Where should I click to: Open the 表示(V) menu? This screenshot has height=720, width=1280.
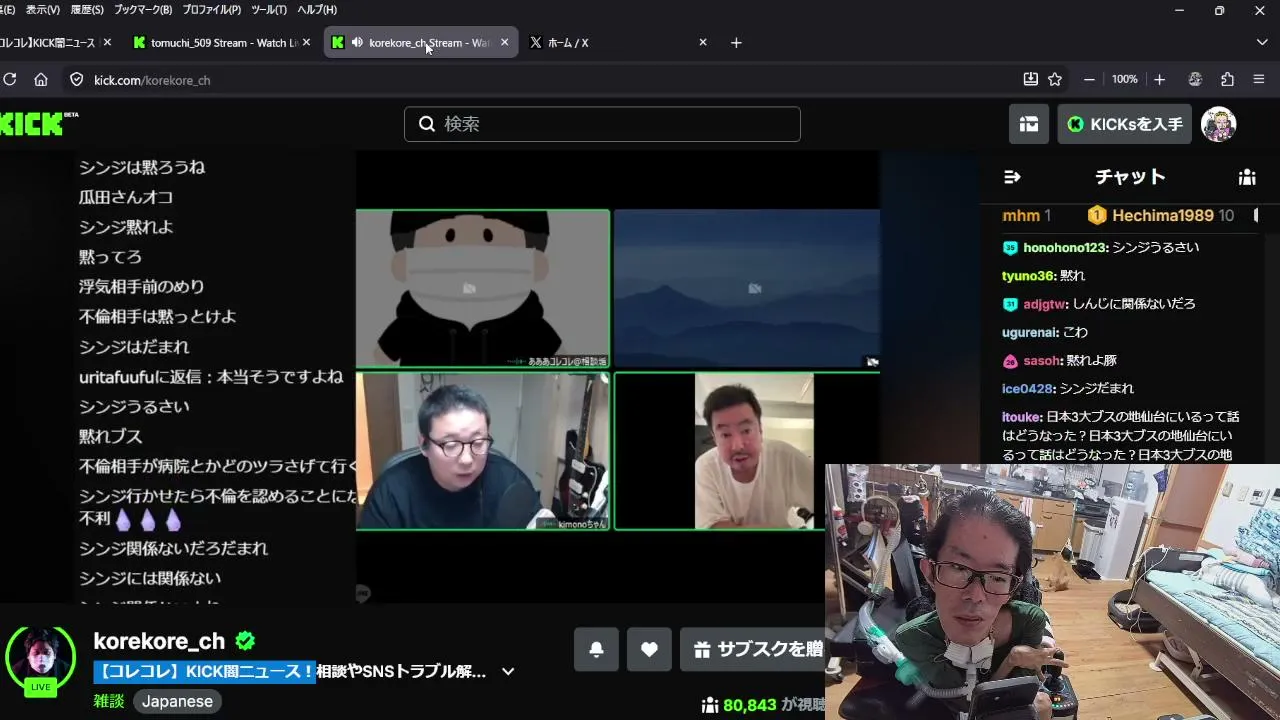pyautogui.click(x=42, y=10)
